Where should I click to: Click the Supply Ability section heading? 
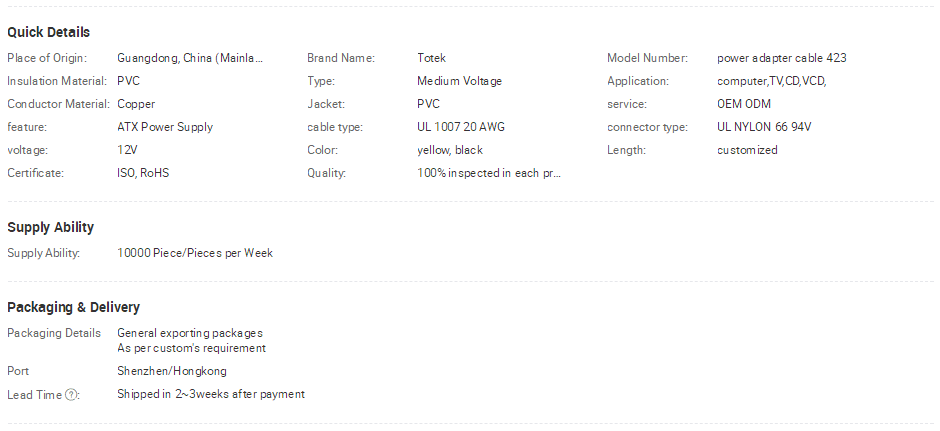coord(50,227)
